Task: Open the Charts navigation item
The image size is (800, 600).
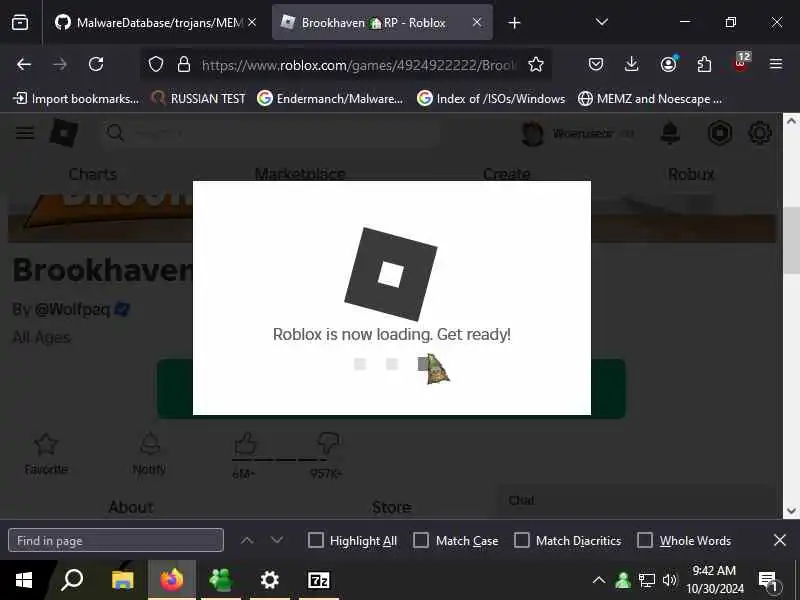Action: (93, 174)
